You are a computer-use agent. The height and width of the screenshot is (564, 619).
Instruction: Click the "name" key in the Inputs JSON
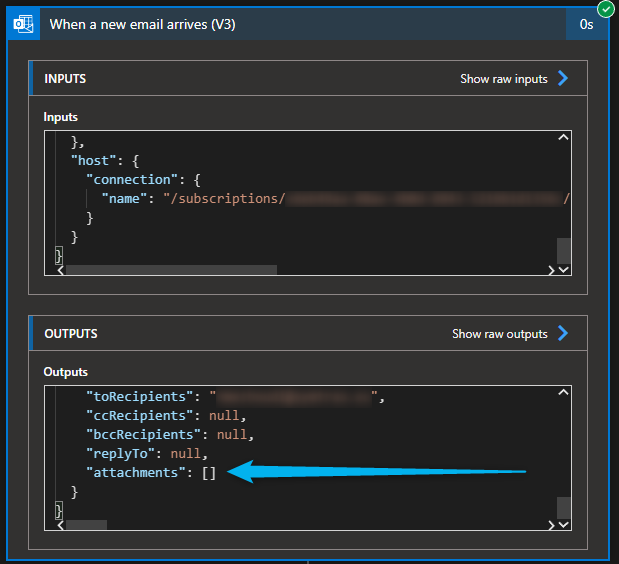tap(124, 199)
